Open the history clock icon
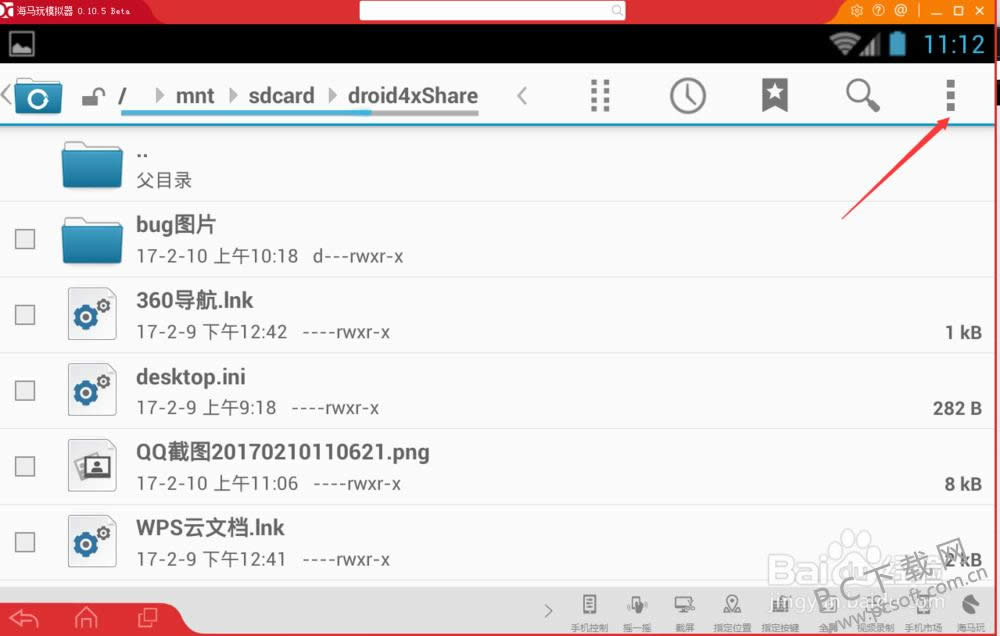The width and height of the screenshot is (1000, 636). click(x=687, y=96)
